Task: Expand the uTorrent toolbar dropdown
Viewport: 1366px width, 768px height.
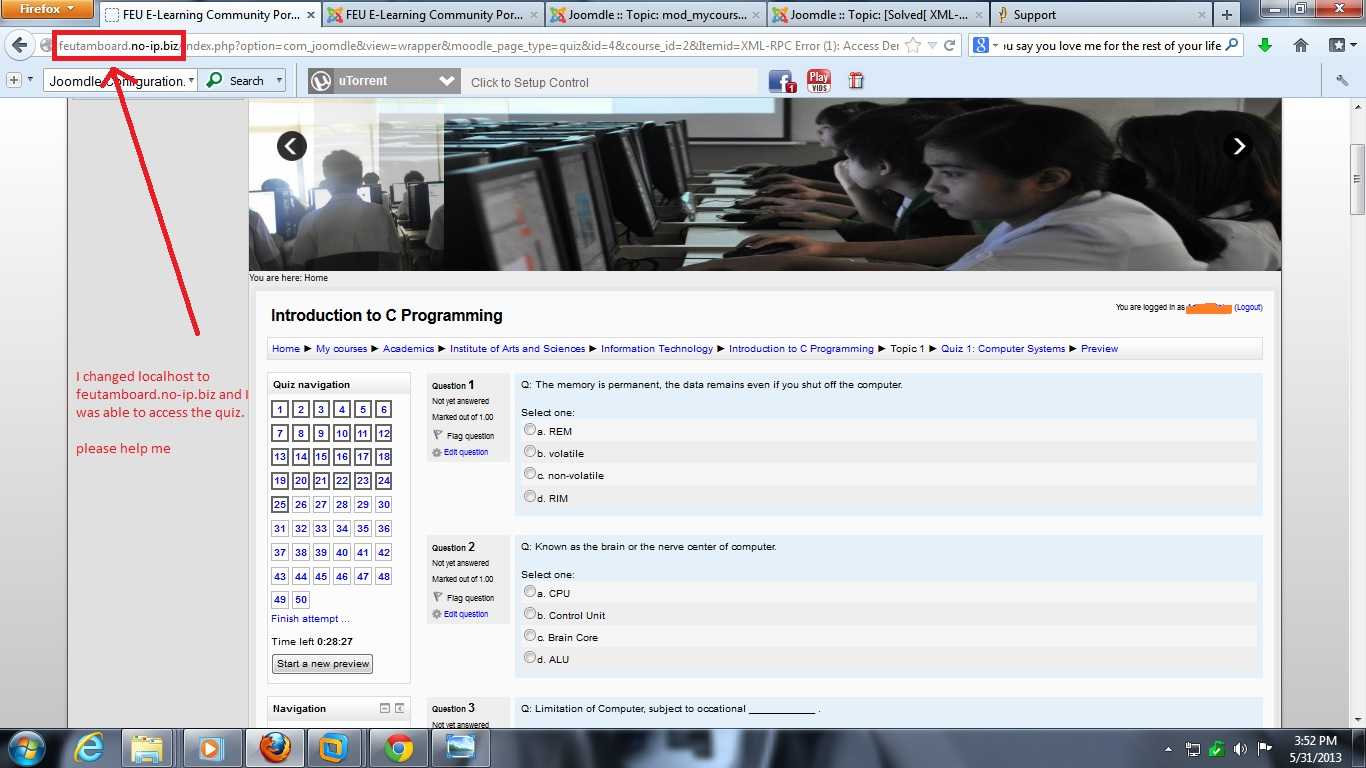Action: pyautogui.click(x=447, y=82)
